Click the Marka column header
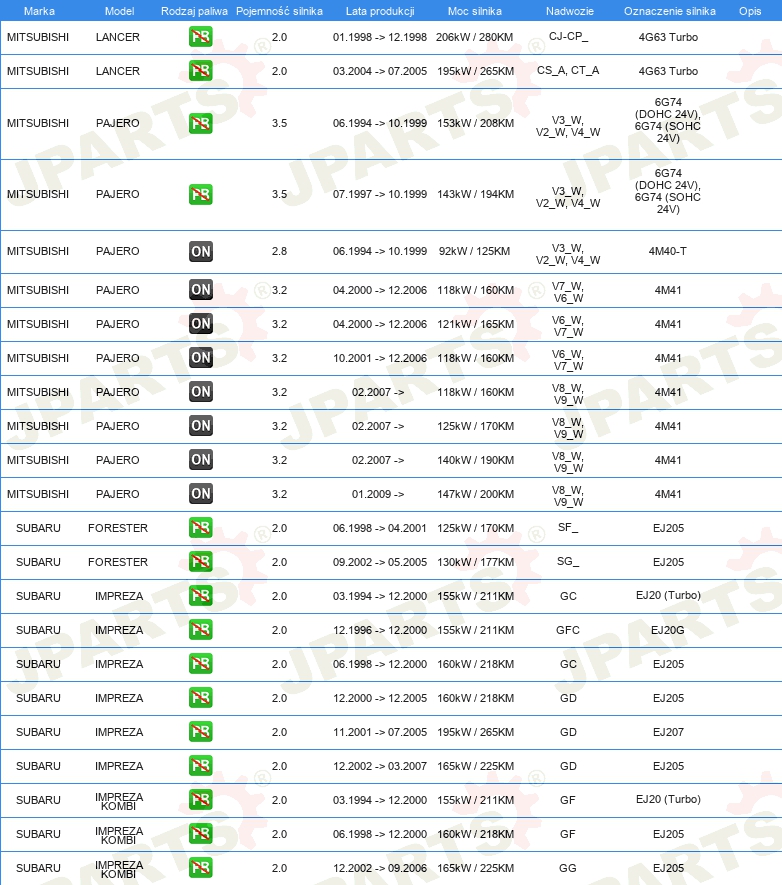The height and width of the screenshot is (885, 782). (39, 11)
